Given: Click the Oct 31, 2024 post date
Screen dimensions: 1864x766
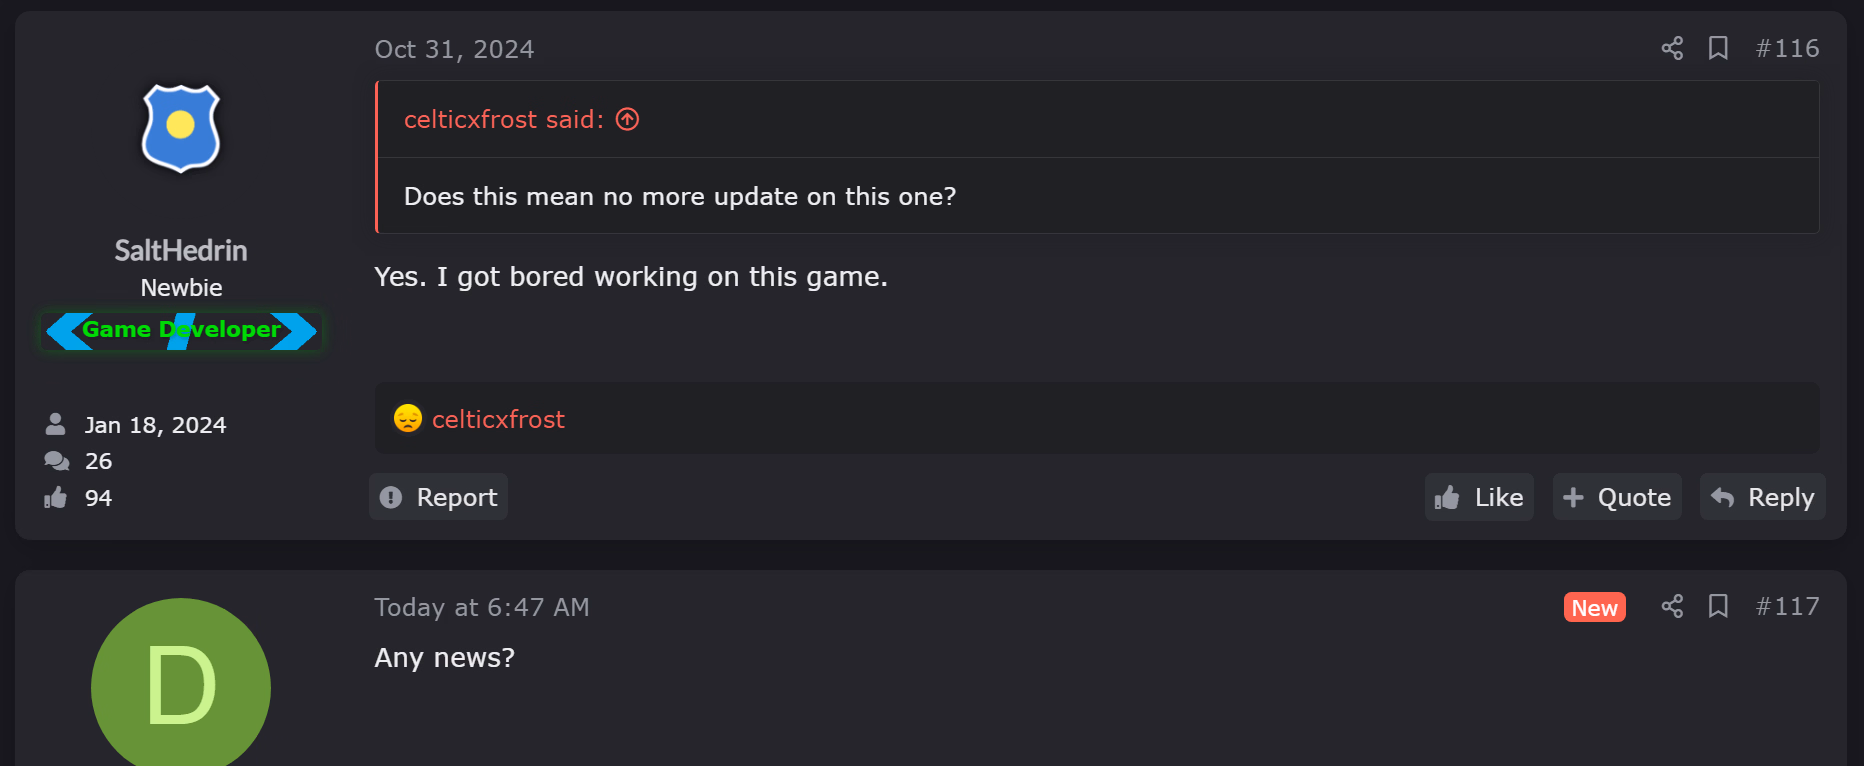Looking at the screenshot, I should pyautogui.click(x=454, y=49).
